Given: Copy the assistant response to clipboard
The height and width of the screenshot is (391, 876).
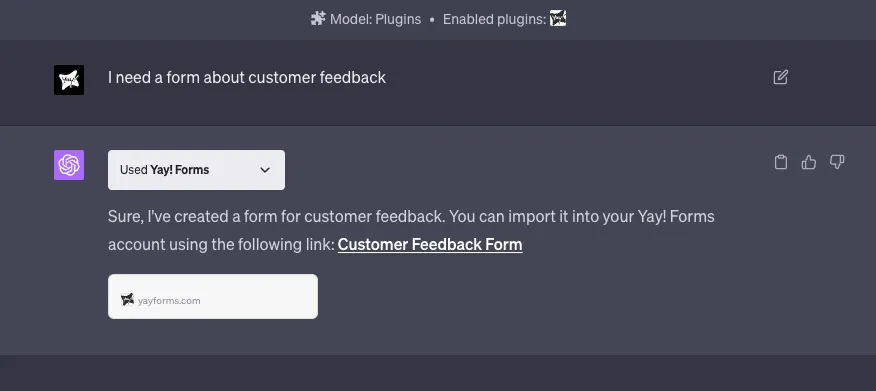Looking at the screenshot, I should 780,162.
